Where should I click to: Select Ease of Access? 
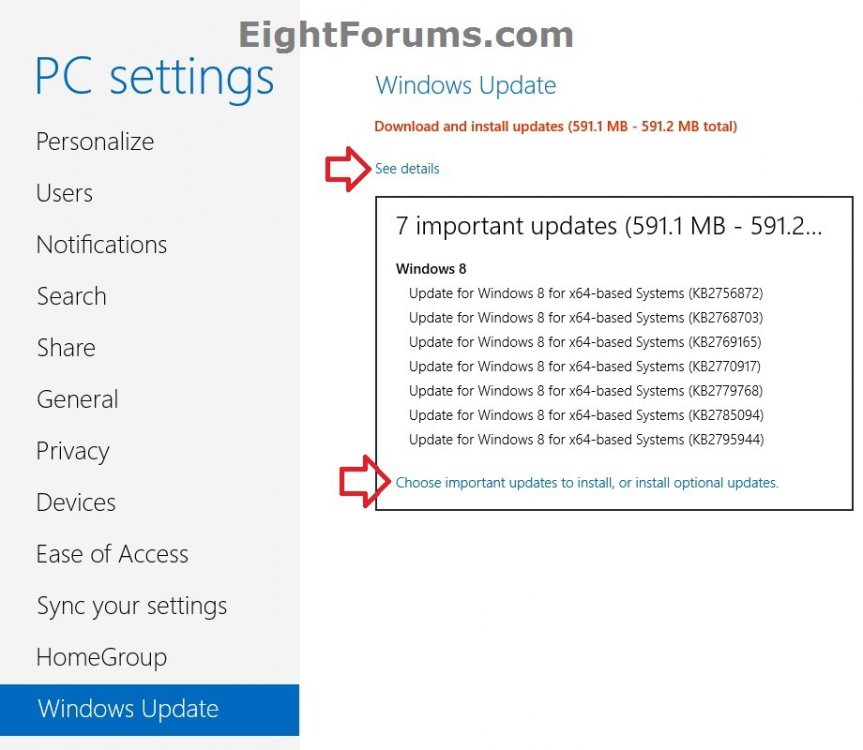point(112,554)
